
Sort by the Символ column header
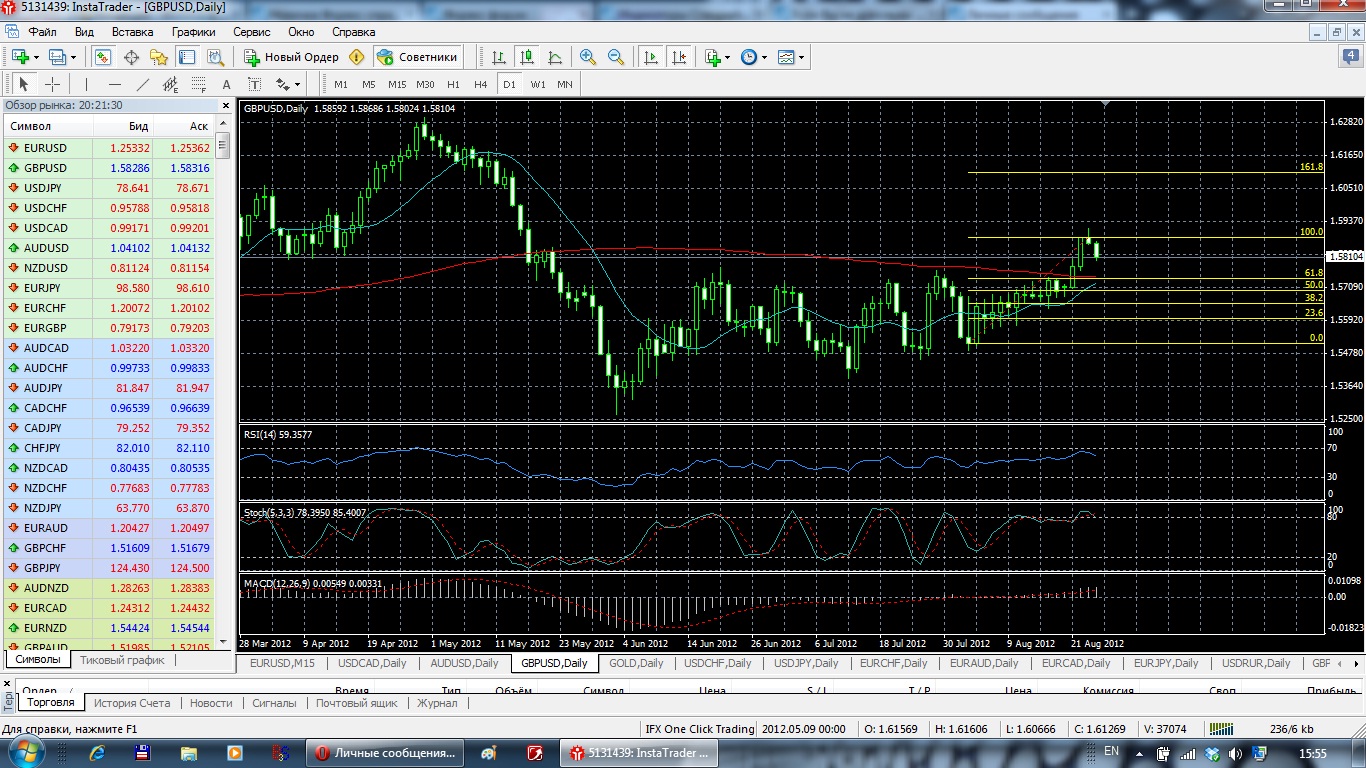coord(48,126)
